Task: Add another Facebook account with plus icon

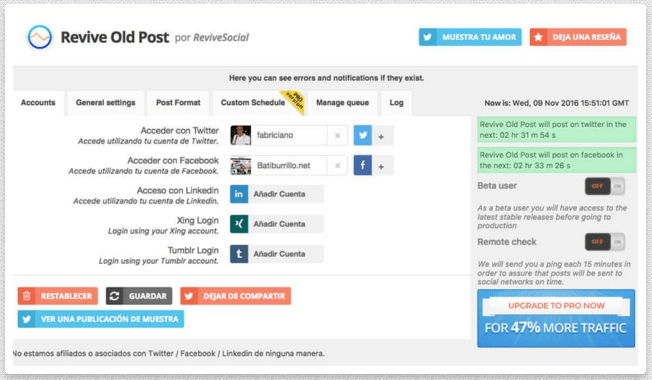Action: click(x=381, y=166)
